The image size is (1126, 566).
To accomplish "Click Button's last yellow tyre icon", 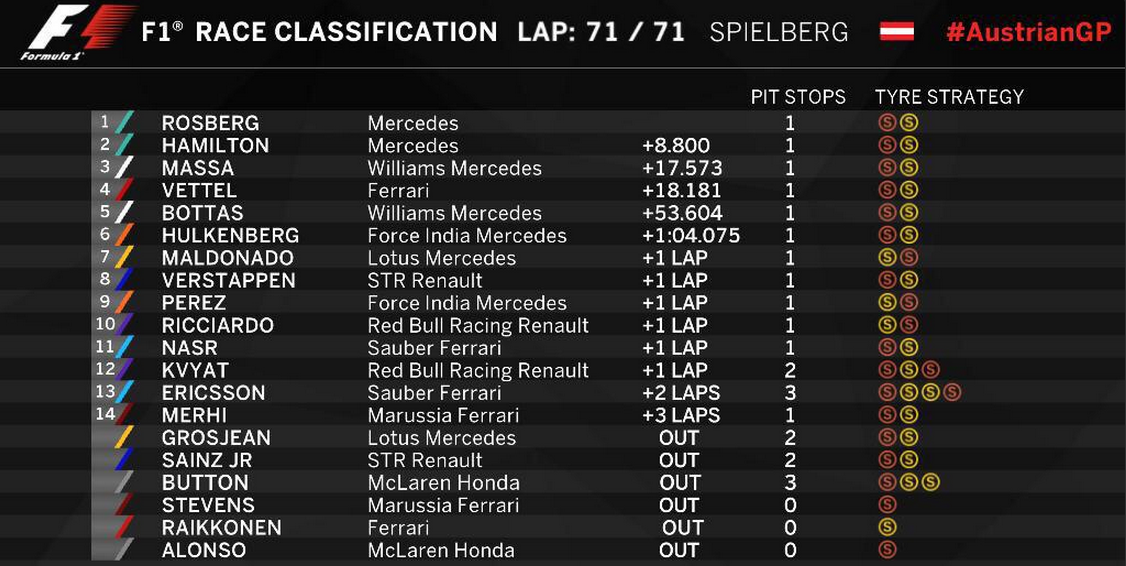I will [931, 483].
